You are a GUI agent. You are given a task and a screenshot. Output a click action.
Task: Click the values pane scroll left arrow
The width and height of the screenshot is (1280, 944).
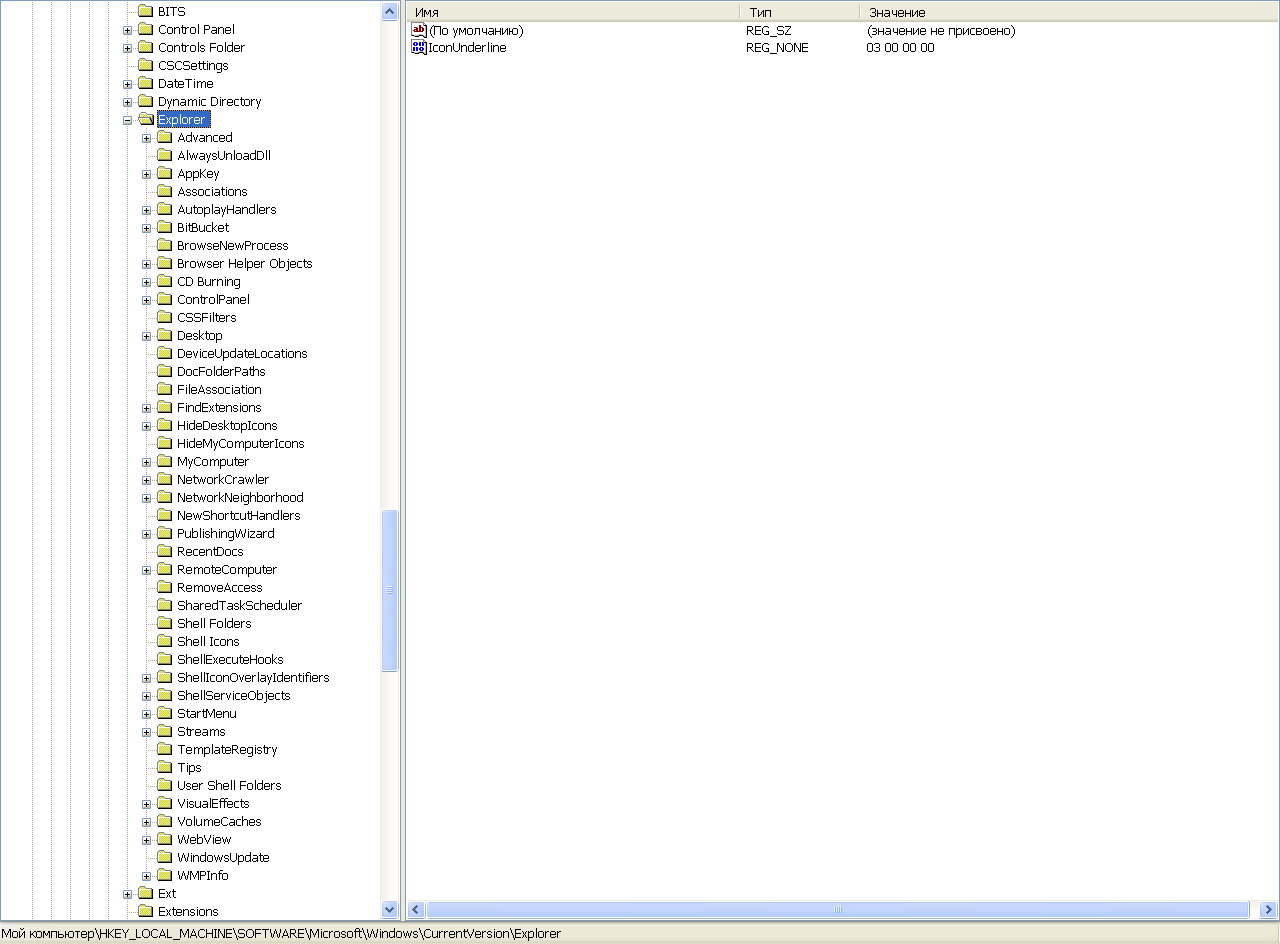[x=417, y=910]
